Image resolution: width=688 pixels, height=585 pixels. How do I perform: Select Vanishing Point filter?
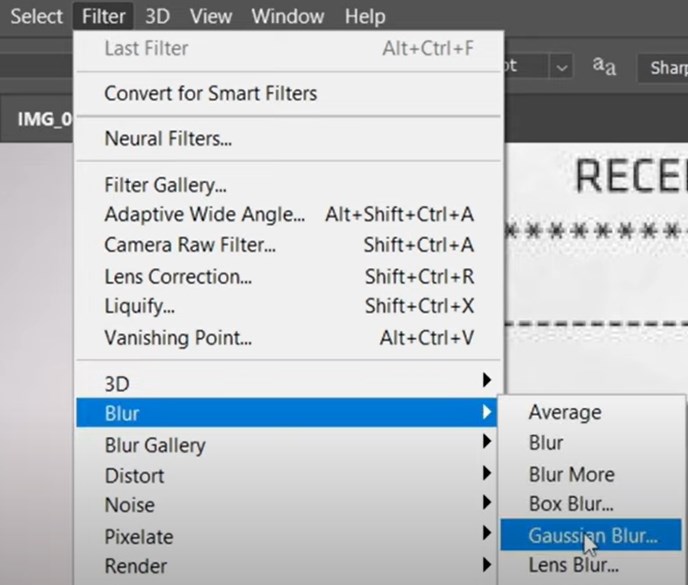(178, 338)
